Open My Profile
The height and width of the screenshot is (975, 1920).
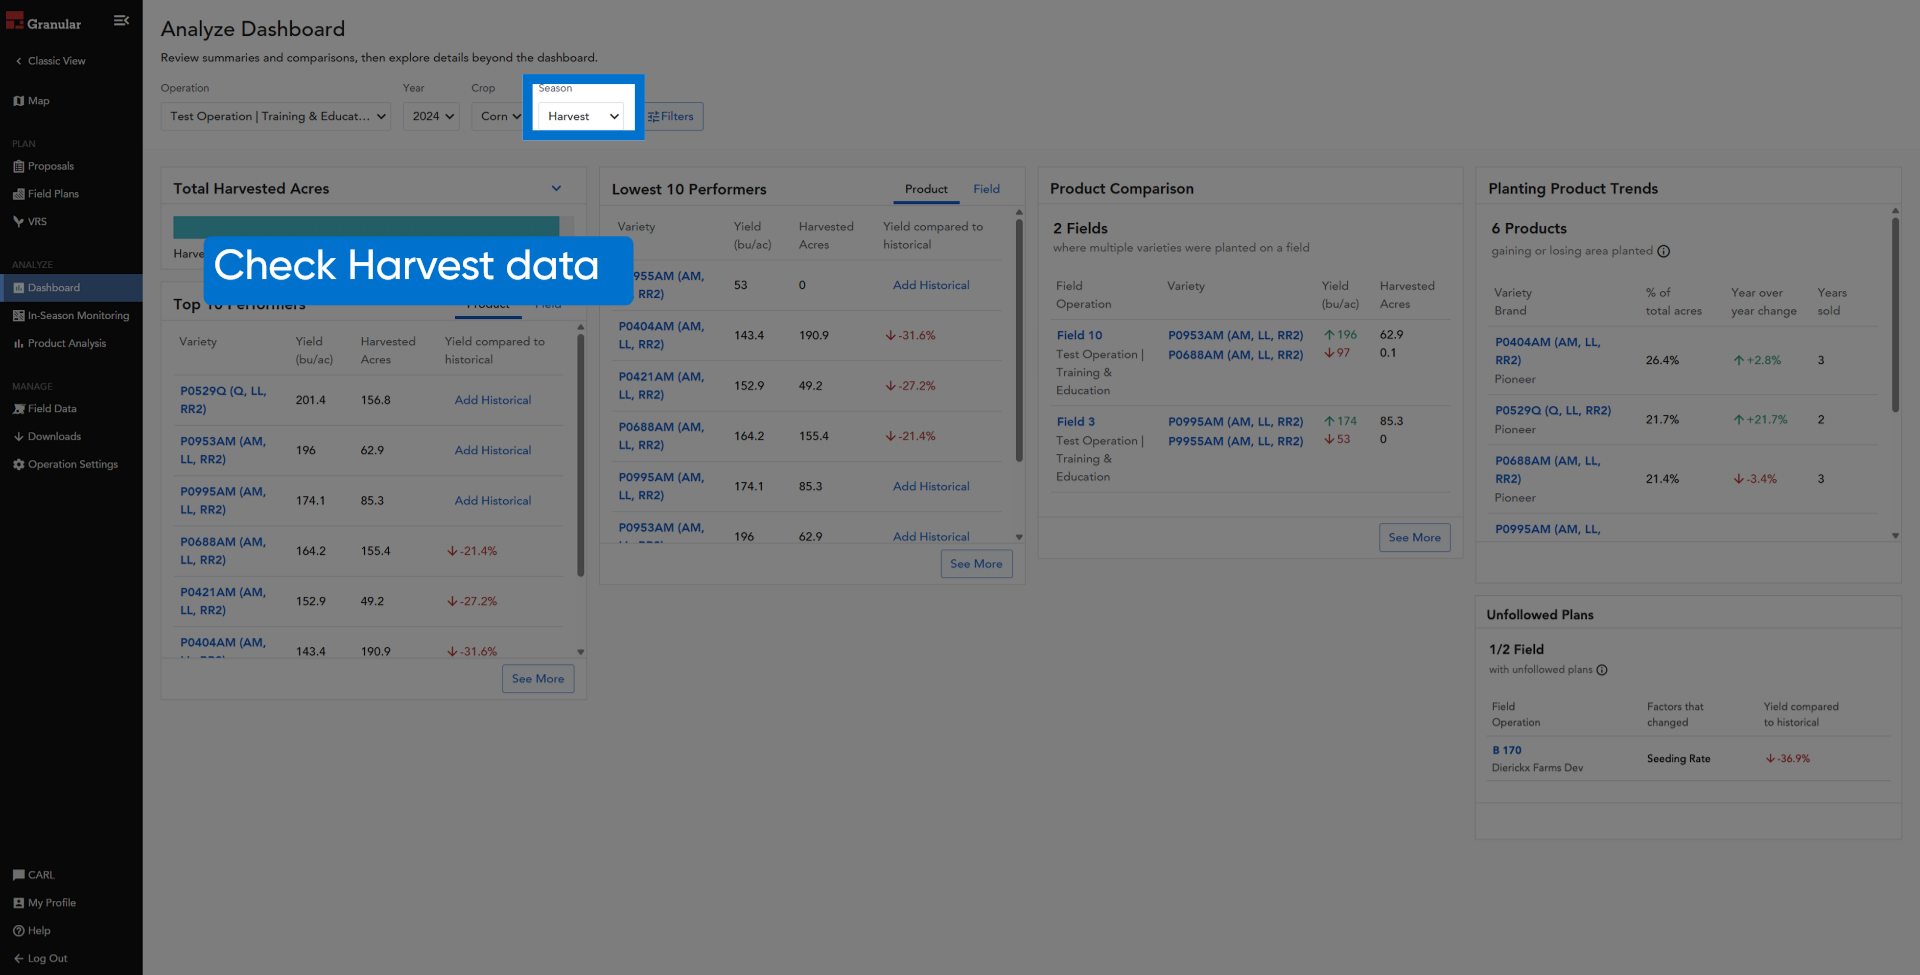click(x=44, y=903)
